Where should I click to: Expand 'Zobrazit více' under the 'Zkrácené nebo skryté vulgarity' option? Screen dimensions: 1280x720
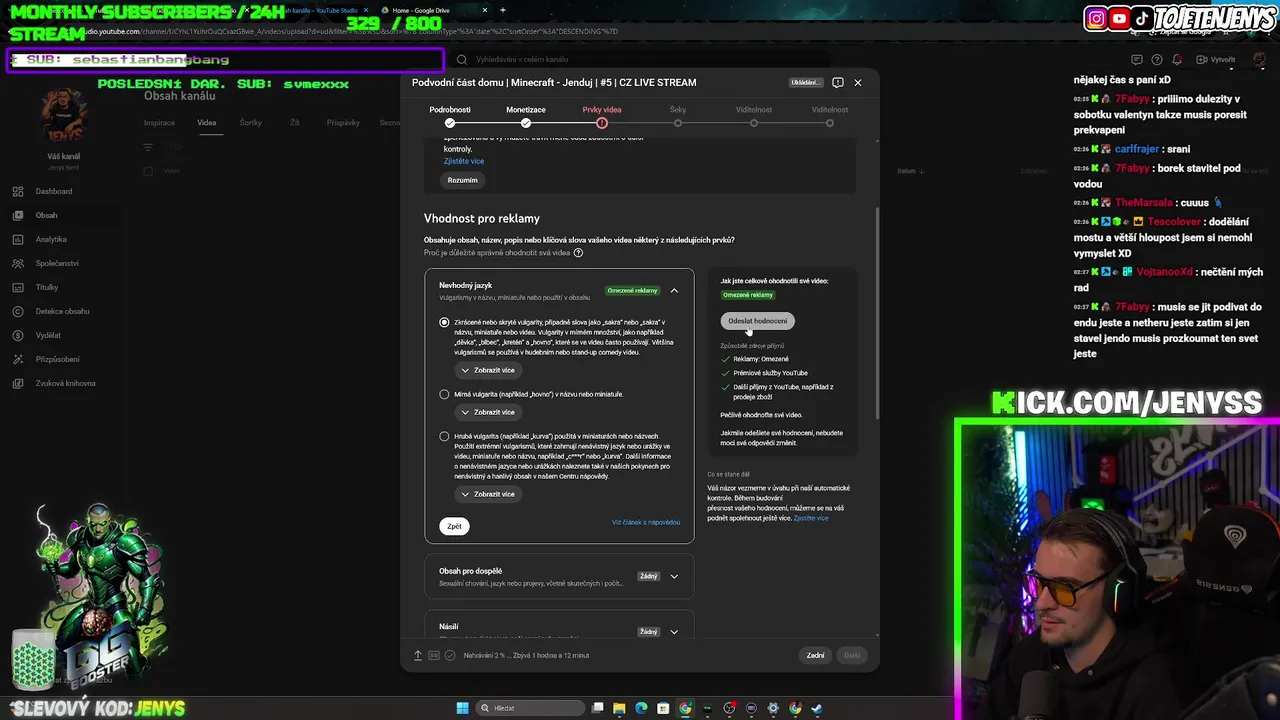(488, 370)
